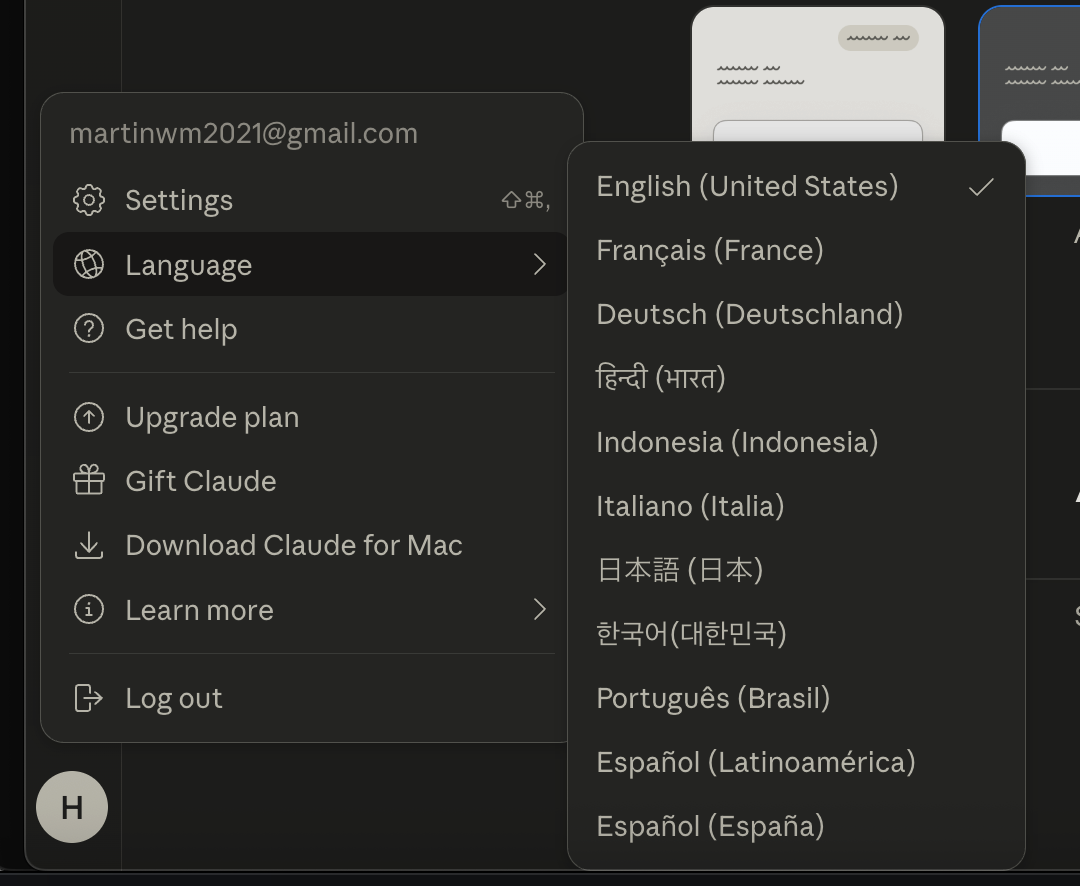Select Japanese 日本語 (日本) language
The height and width of the screenshot is (886, 1080).
click(796, 570)
